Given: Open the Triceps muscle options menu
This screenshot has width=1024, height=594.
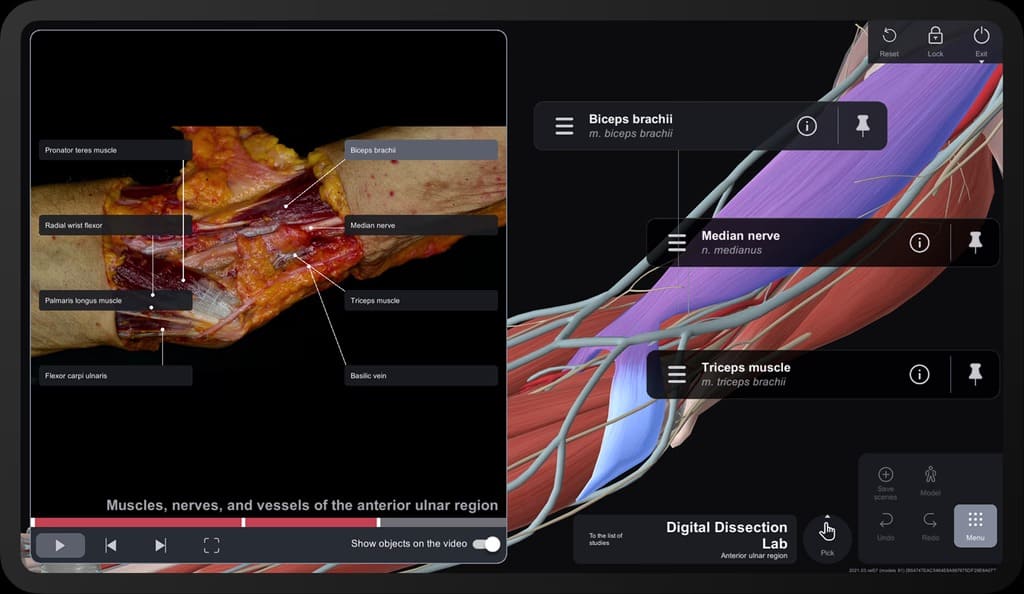Looking at the screenshot, I should coord(676,374).
